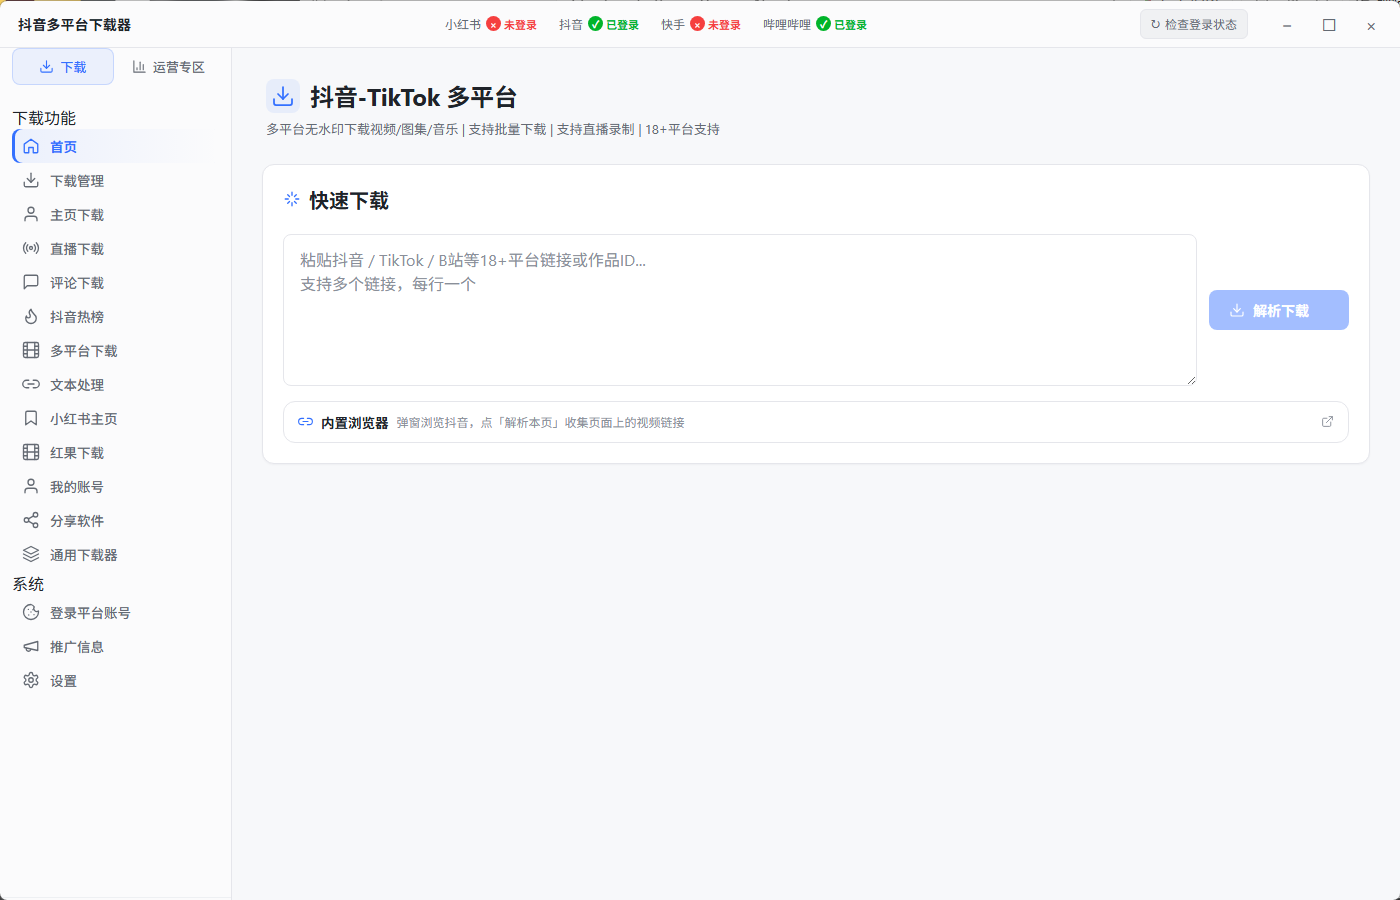This screenshot has width=1400, height=900.
Task: Open the 推广信息 megaphone icon
Action: point(31,647)
